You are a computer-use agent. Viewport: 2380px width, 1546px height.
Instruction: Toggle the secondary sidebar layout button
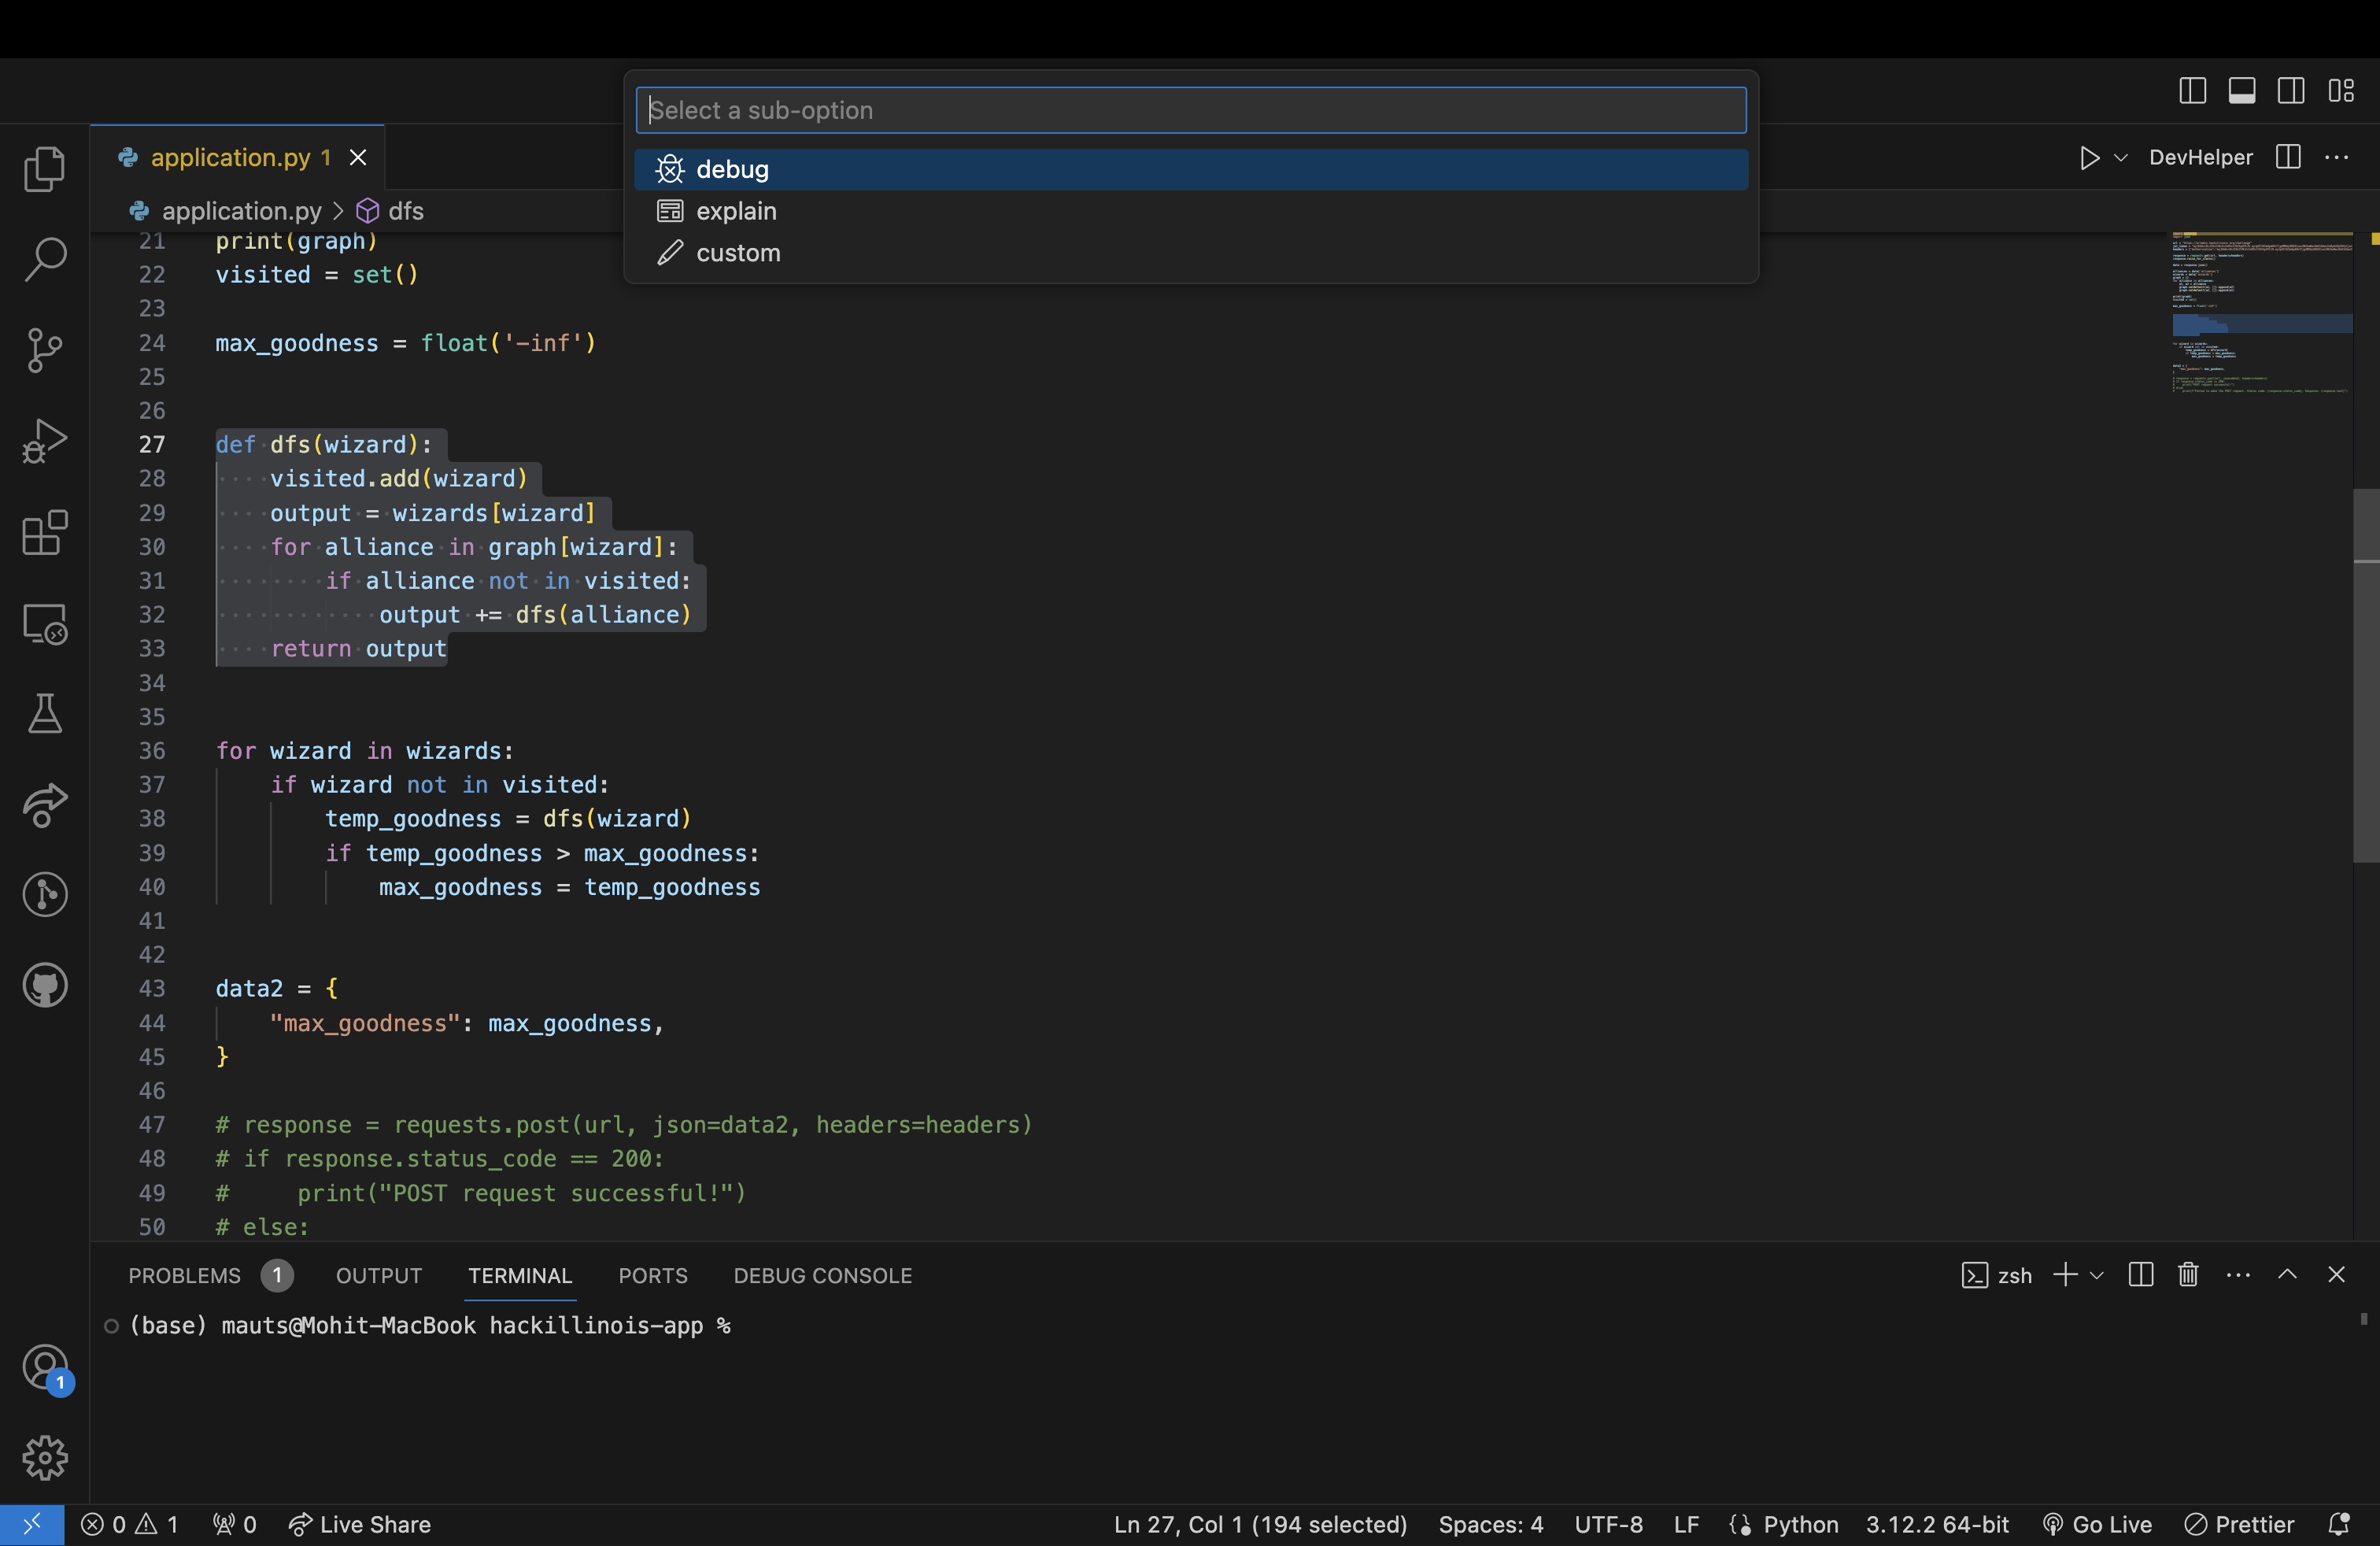point(2291,91)
